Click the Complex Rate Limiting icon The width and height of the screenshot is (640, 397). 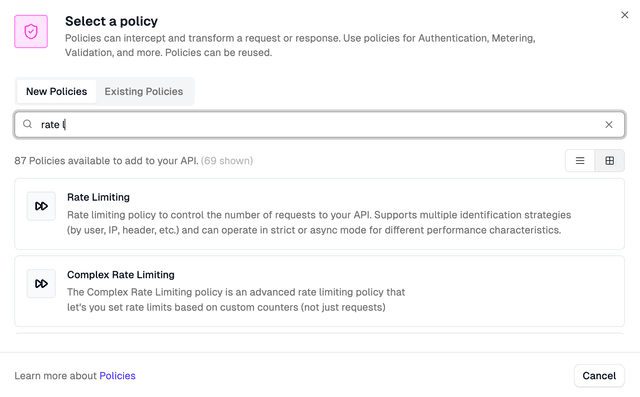pos(41,284)
